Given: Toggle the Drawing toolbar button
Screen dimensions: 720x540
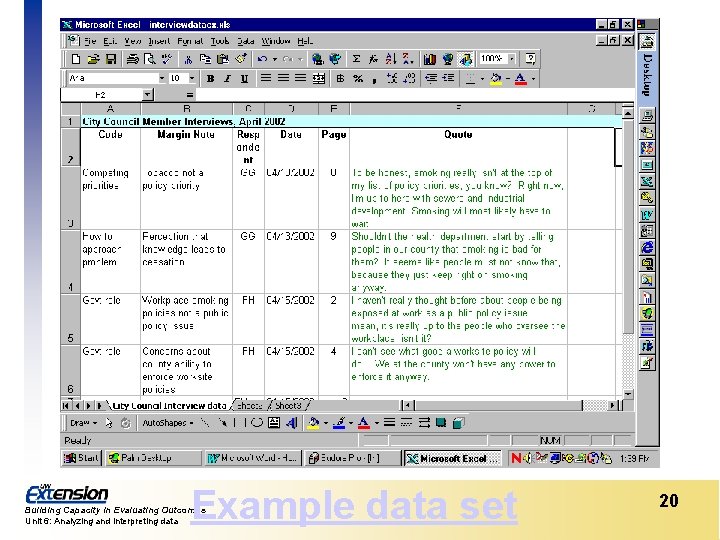Looking at the screenshot, I should pos(465,59).
